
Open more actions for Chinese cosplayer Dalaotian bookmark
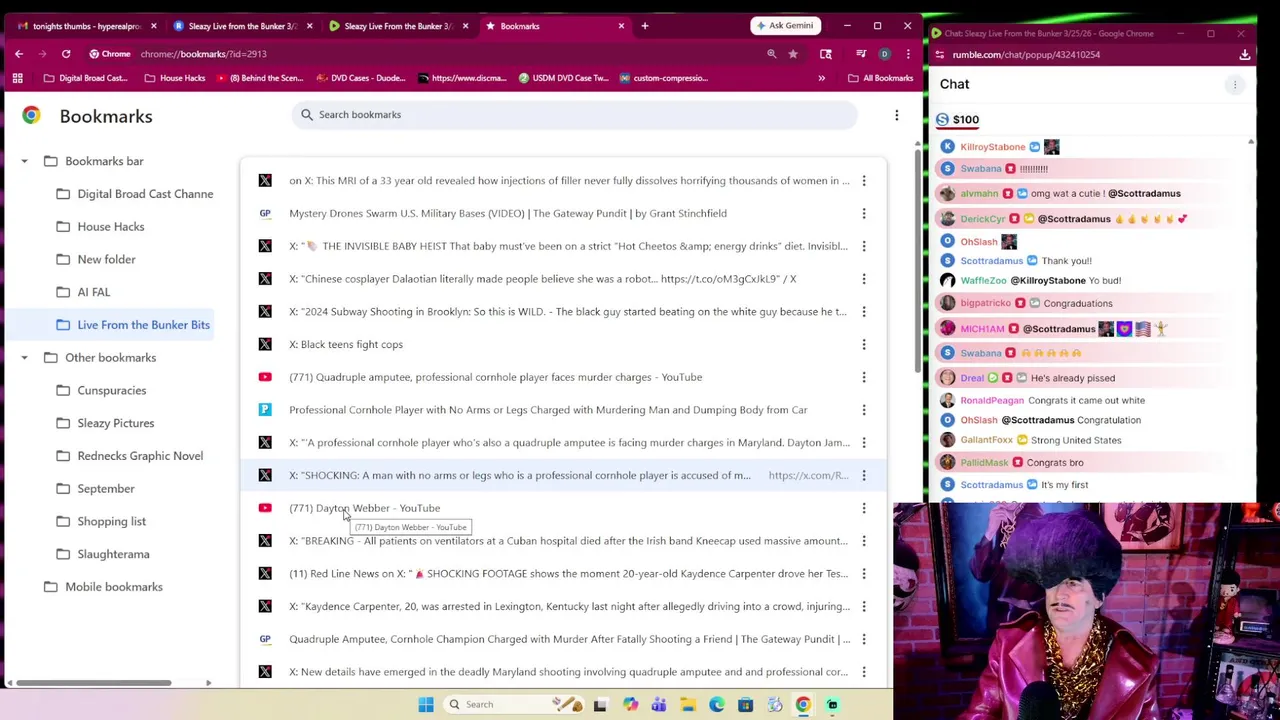pyautogui.click(x=864, y=279)
